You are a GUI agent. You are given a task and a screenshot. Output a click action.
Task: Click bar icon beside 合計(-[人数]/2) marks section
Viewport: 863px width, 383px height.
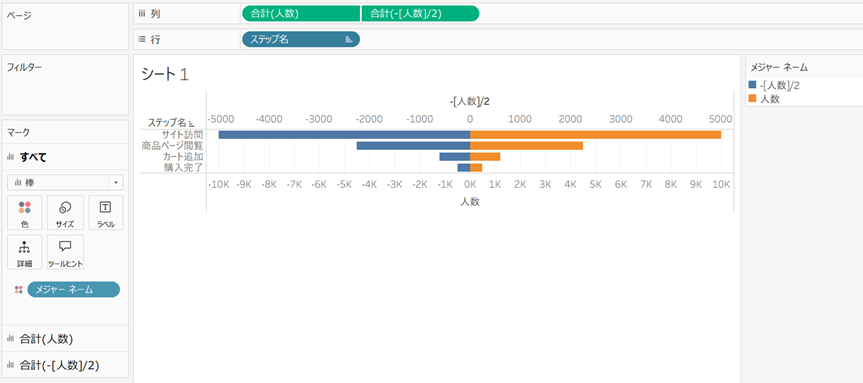point(10,365)
